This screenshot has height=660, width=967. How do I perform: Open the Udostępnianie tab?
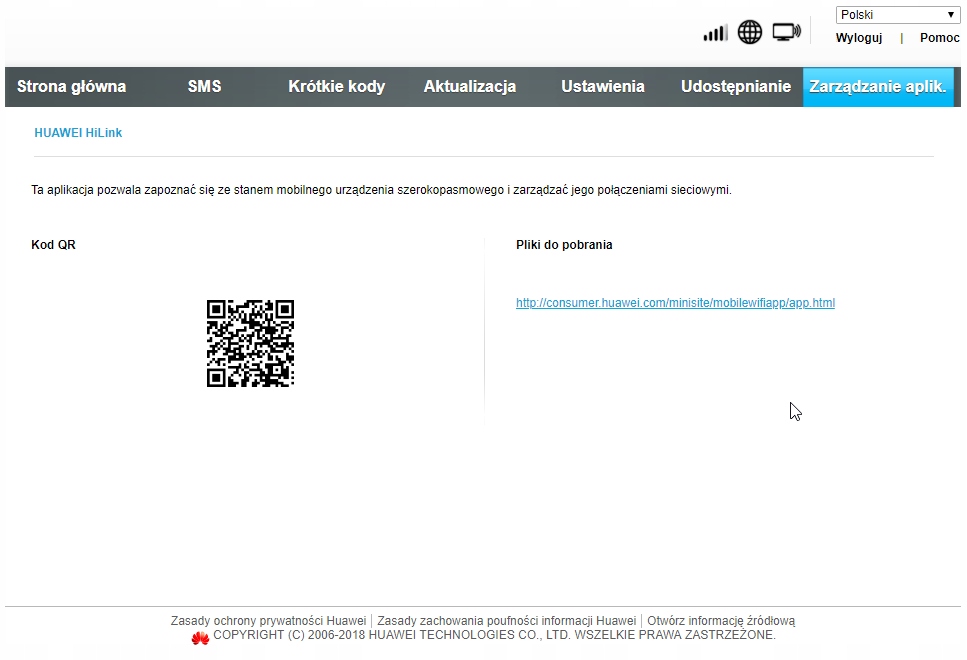[x=736, y=86]
